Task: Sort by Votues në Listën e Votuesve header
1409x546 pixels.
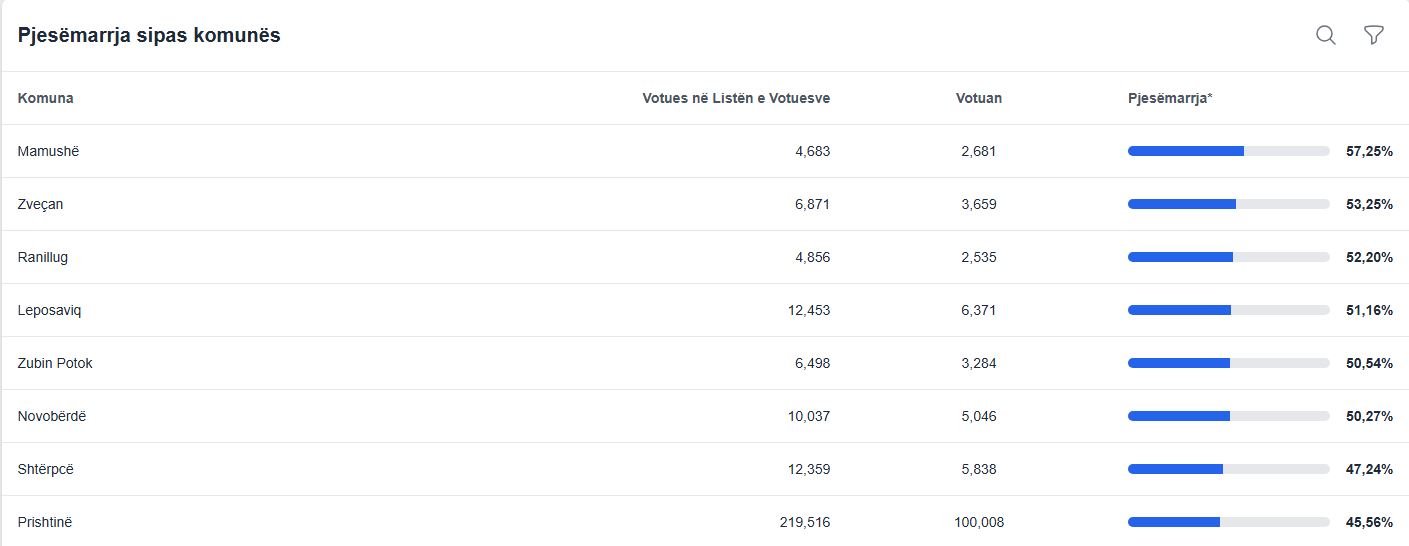Action: (x=736, y=98)
